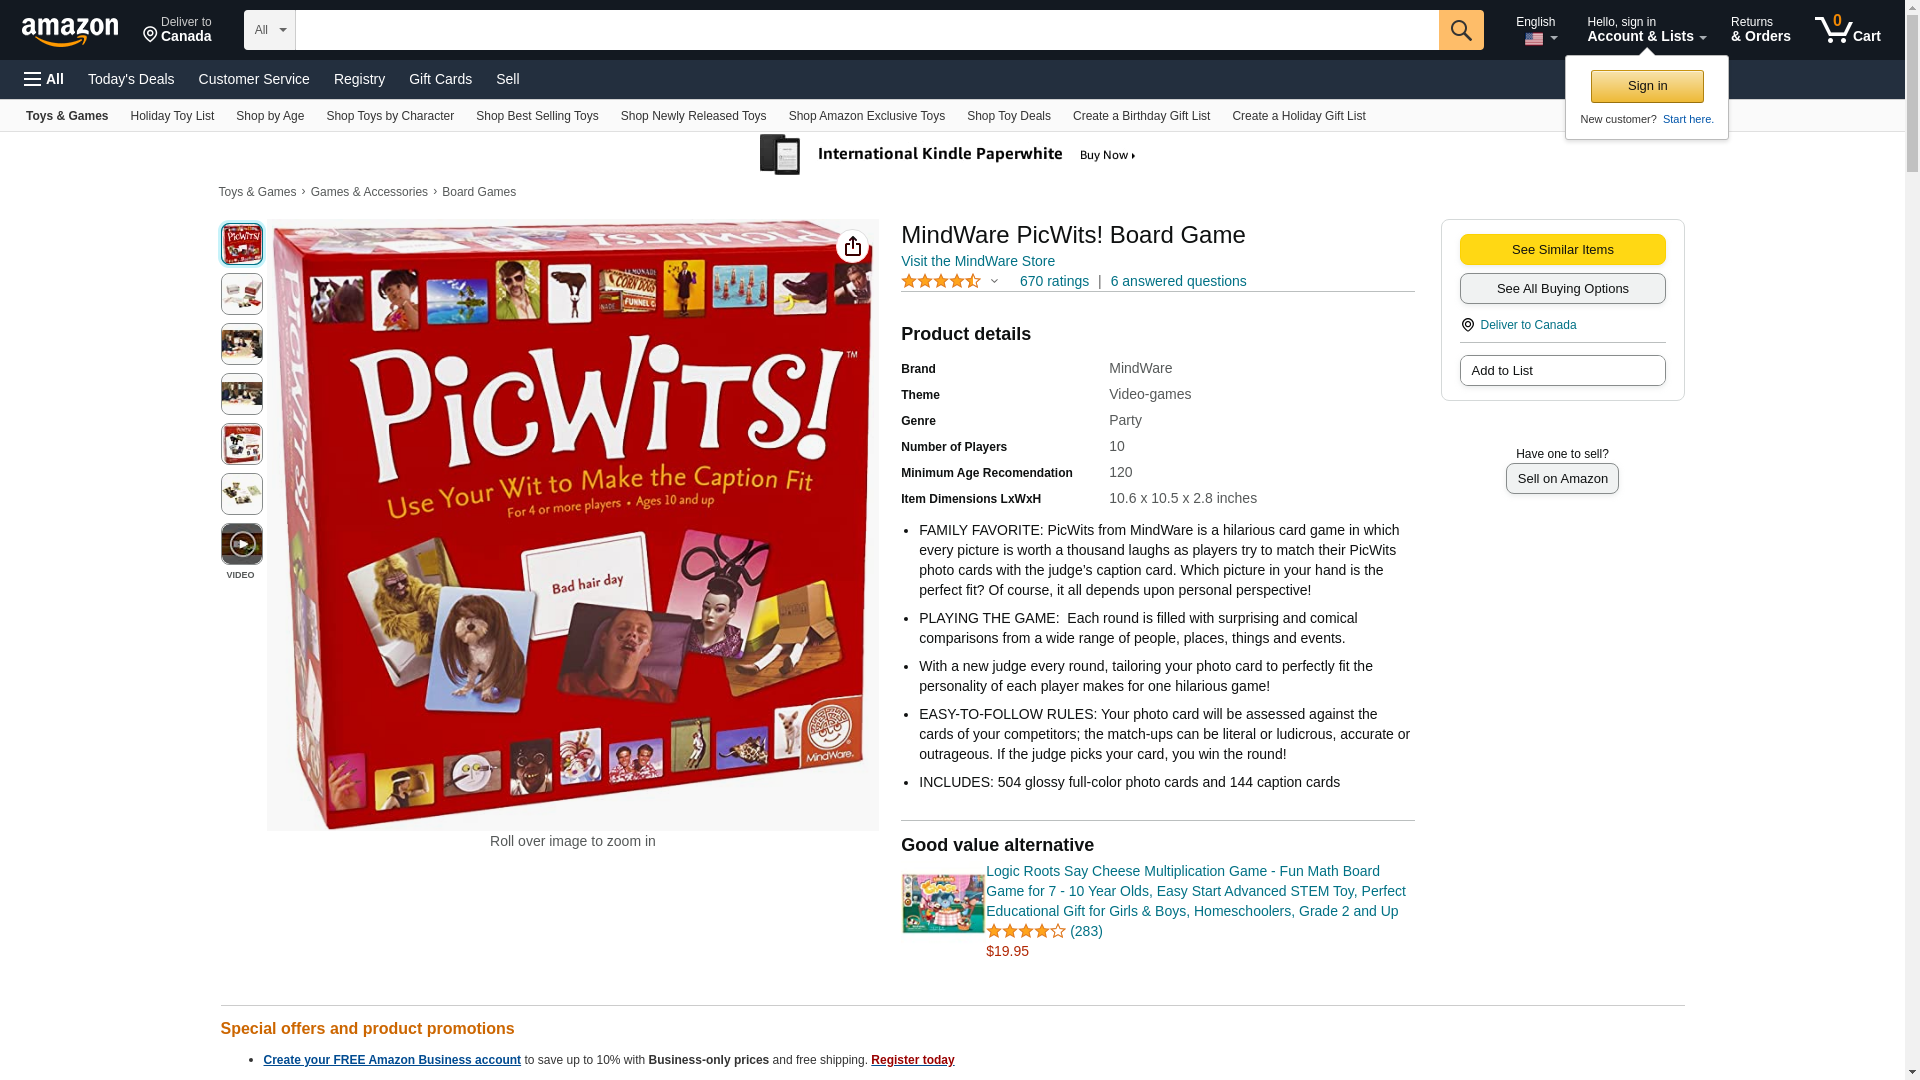1920x1080 pixels.
Task: Expand the Add to List dropdown
Action: pyautogui.click(x=1562, y=371)
